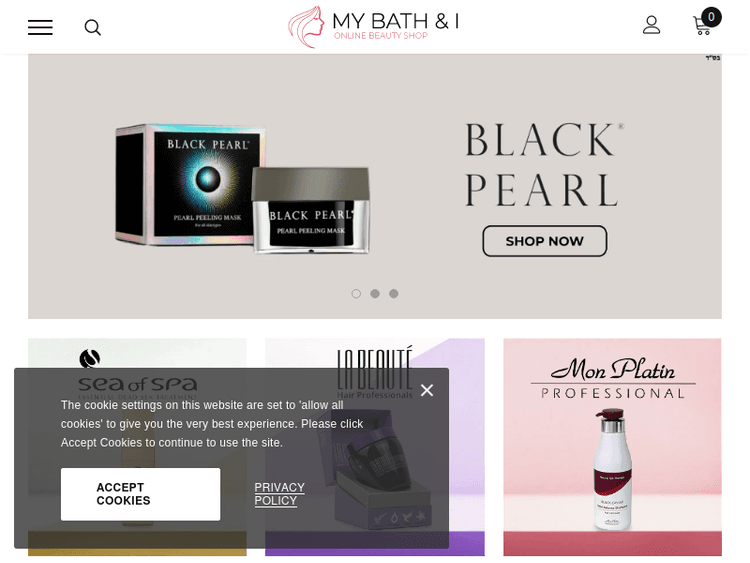The image size is (750, 563).
Task: Click the Mon Platin shampoo bottle image
Action: coord(612,469)
